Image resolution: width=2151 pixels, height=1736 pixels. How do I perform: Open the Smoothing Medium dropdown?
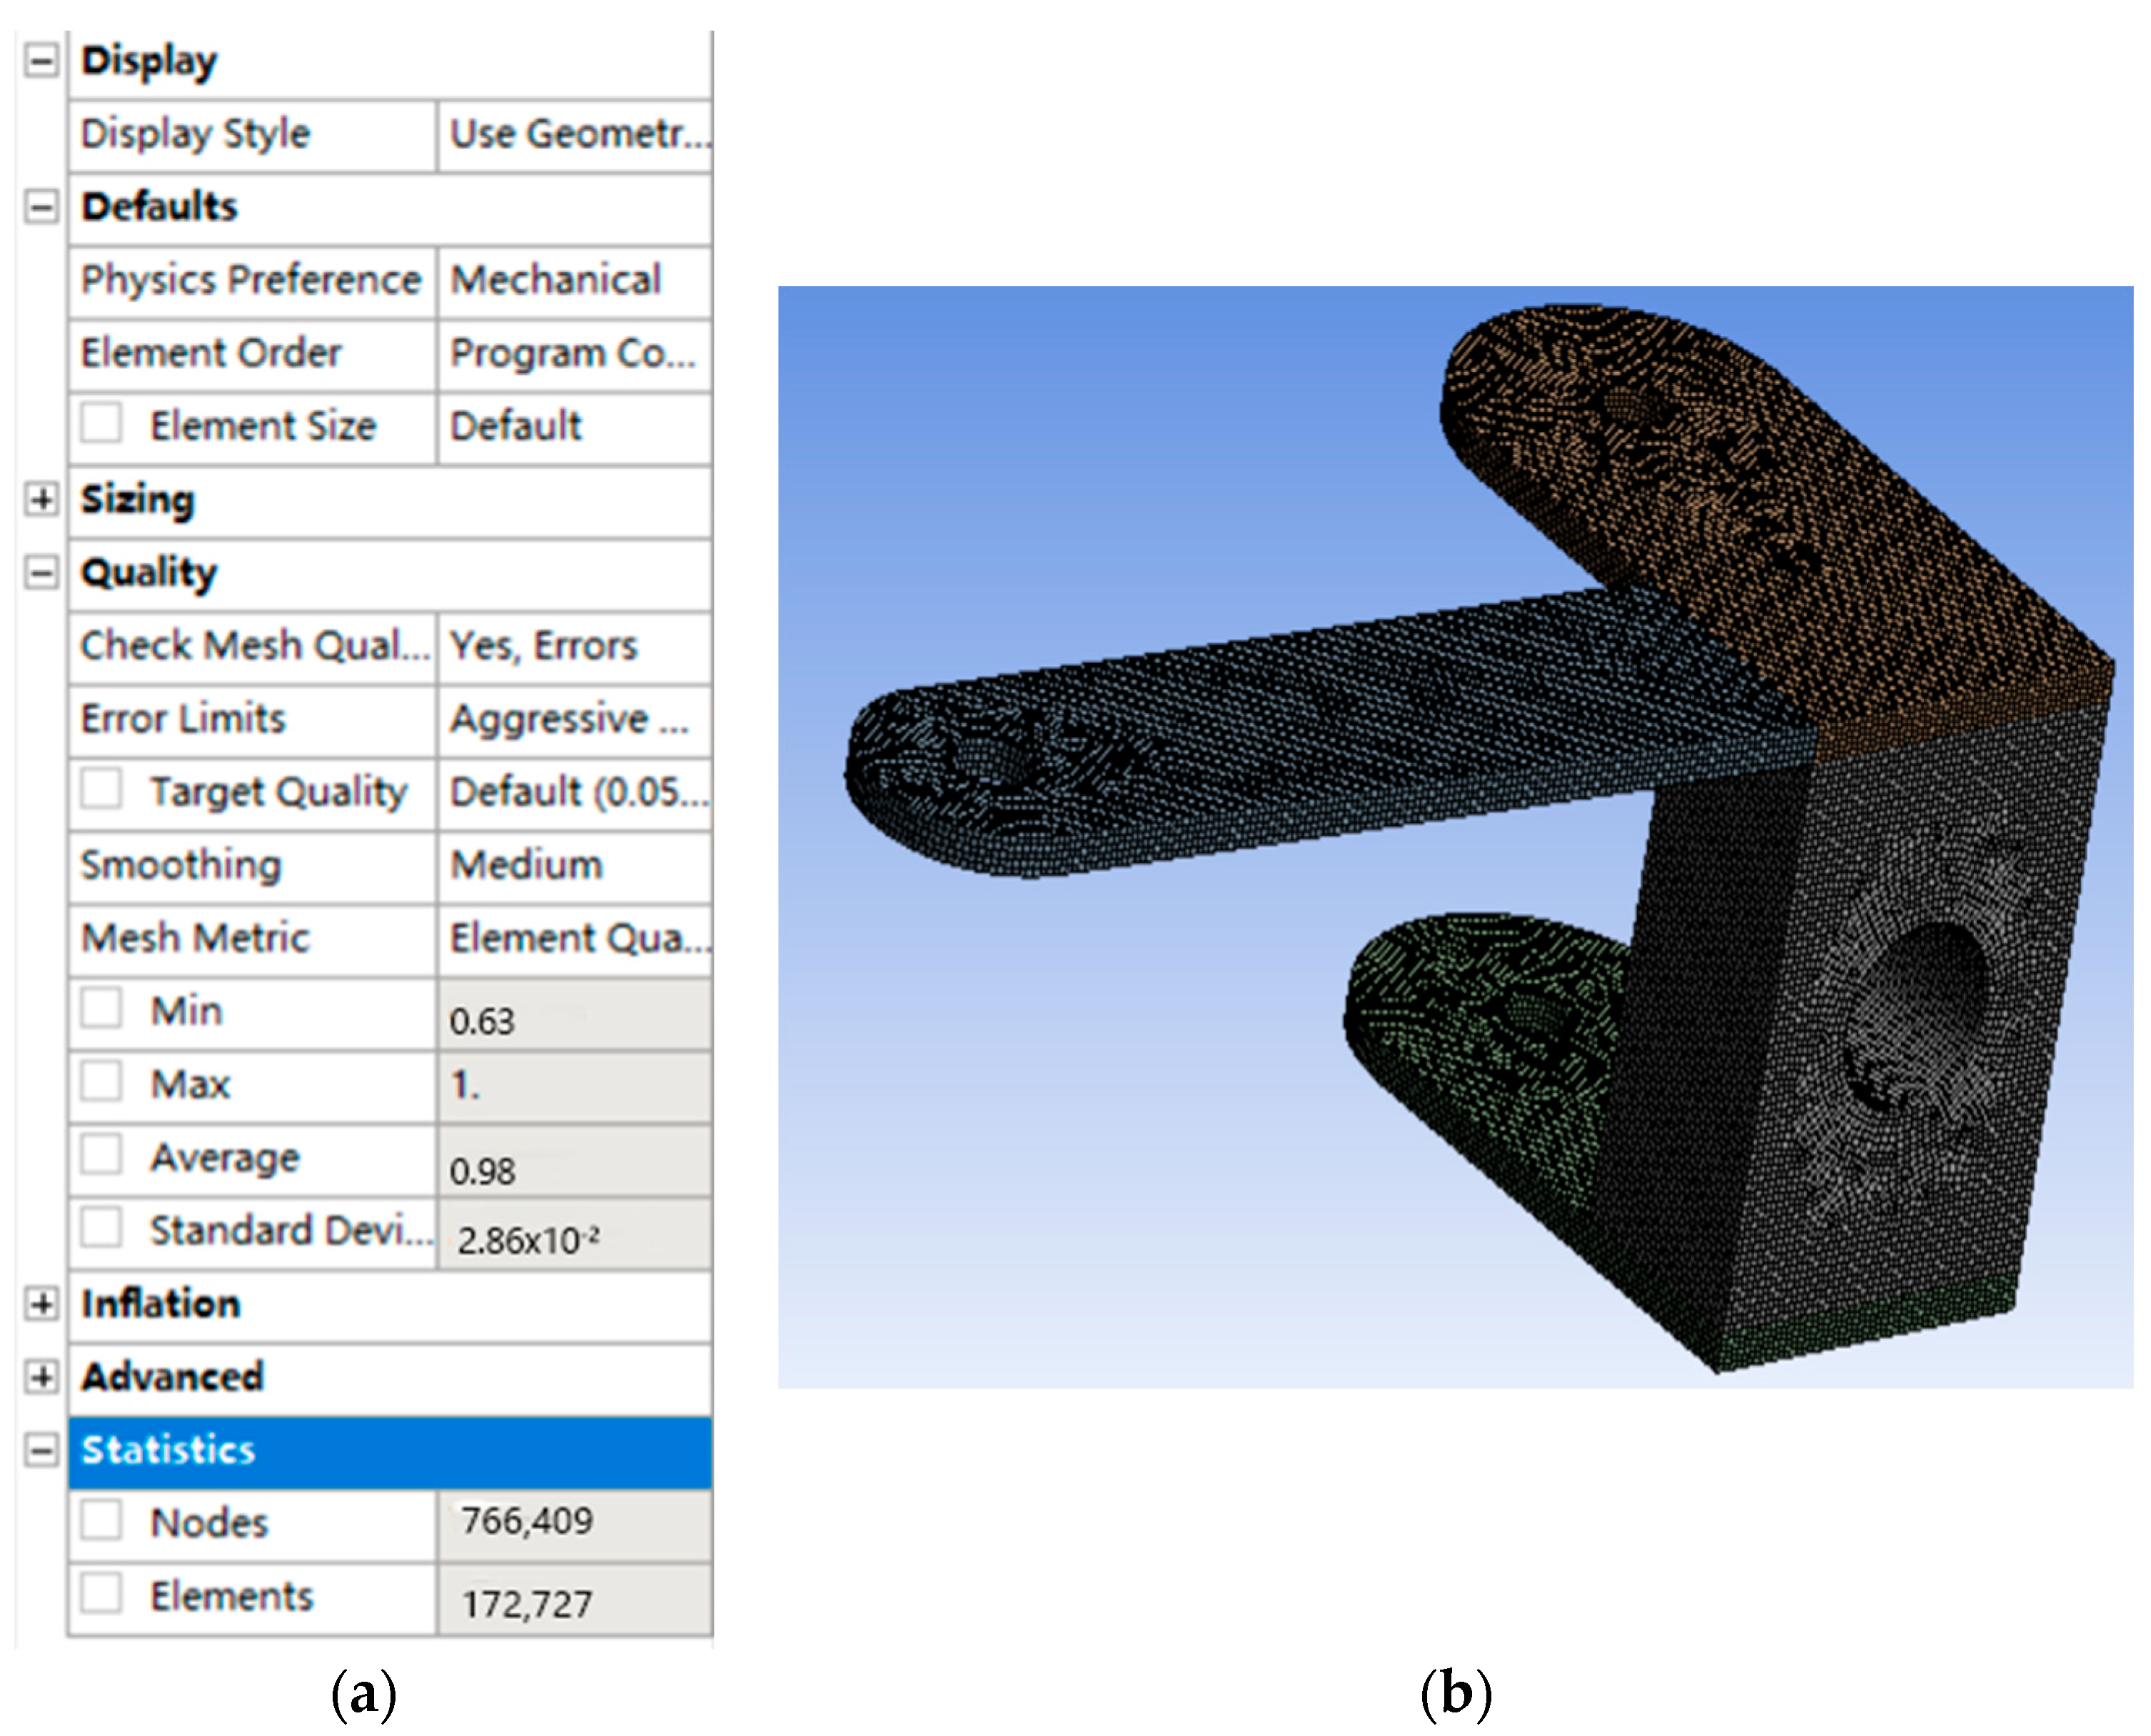coord(574,865)
